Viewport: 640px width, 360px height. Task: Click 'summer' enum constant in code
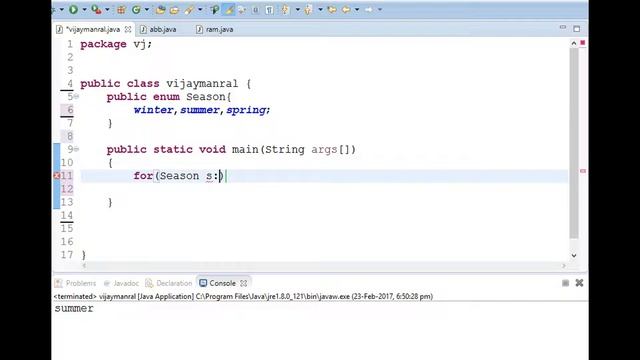[x=200, y=110]
